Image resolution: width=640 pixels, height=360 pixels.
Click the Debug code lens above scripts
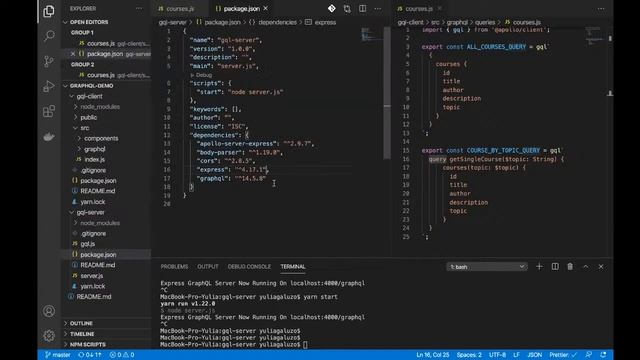point(204,75)
